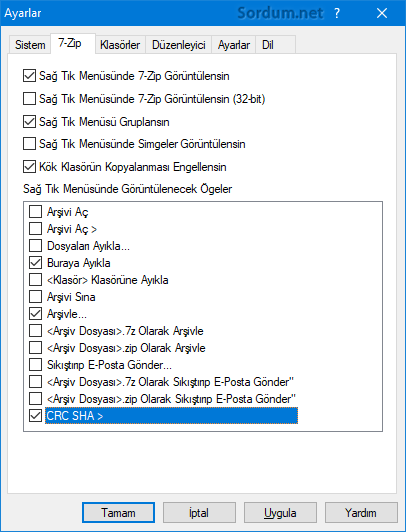Open the Ayarlar tab

pyautogui.click(x=234, y=45)
